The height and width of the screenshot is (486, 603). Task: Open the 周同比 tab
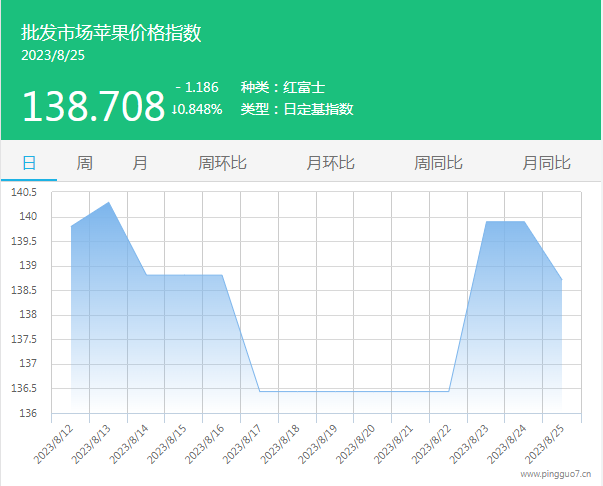(x=438, y=163)
